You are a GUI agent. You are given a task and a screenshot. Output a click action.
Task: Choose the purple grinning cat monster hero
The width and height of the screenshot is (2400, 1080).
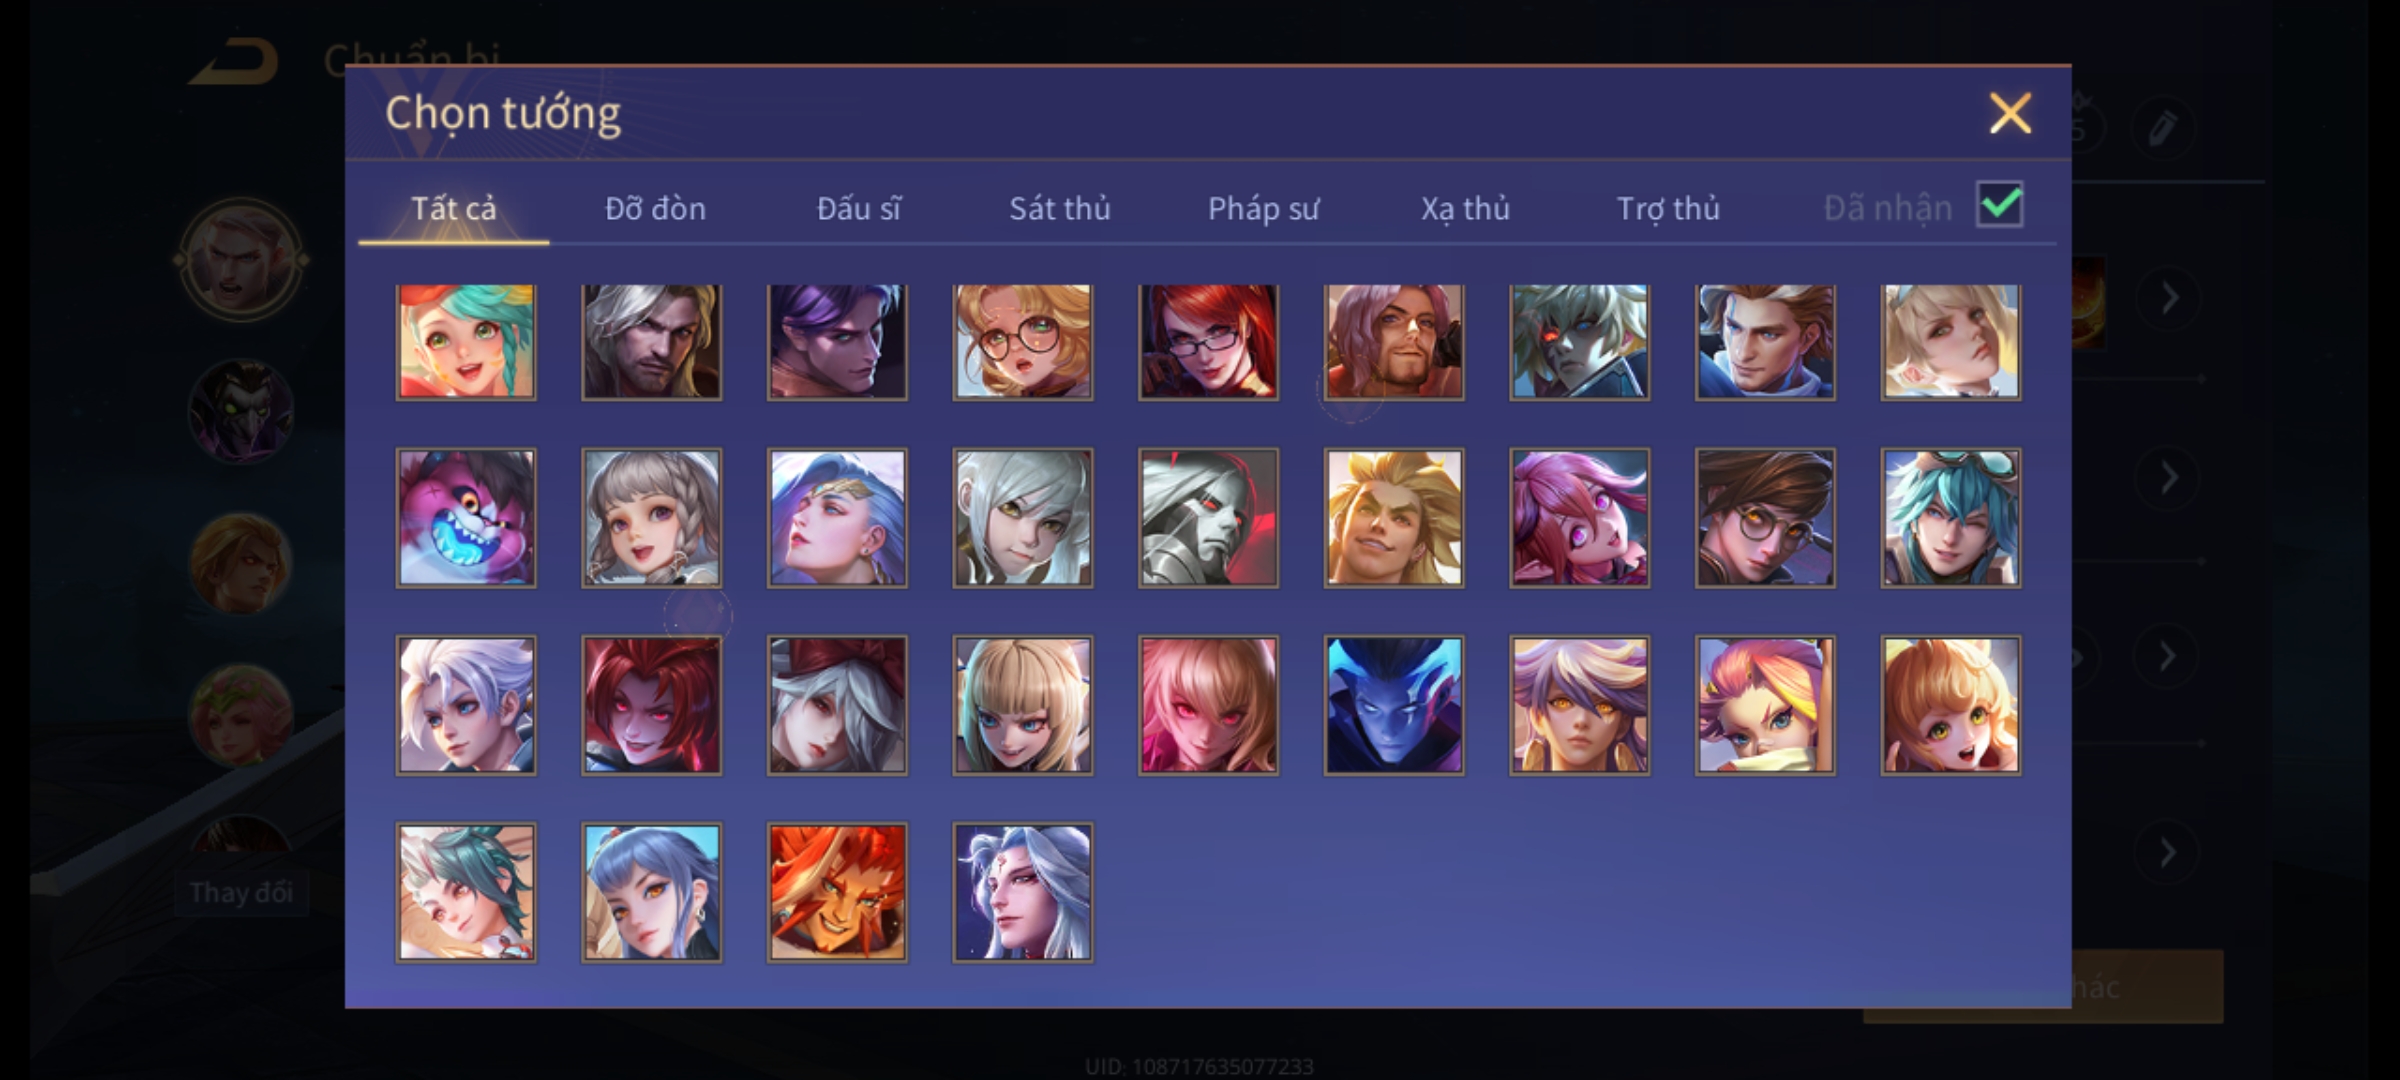coord(466,518)
